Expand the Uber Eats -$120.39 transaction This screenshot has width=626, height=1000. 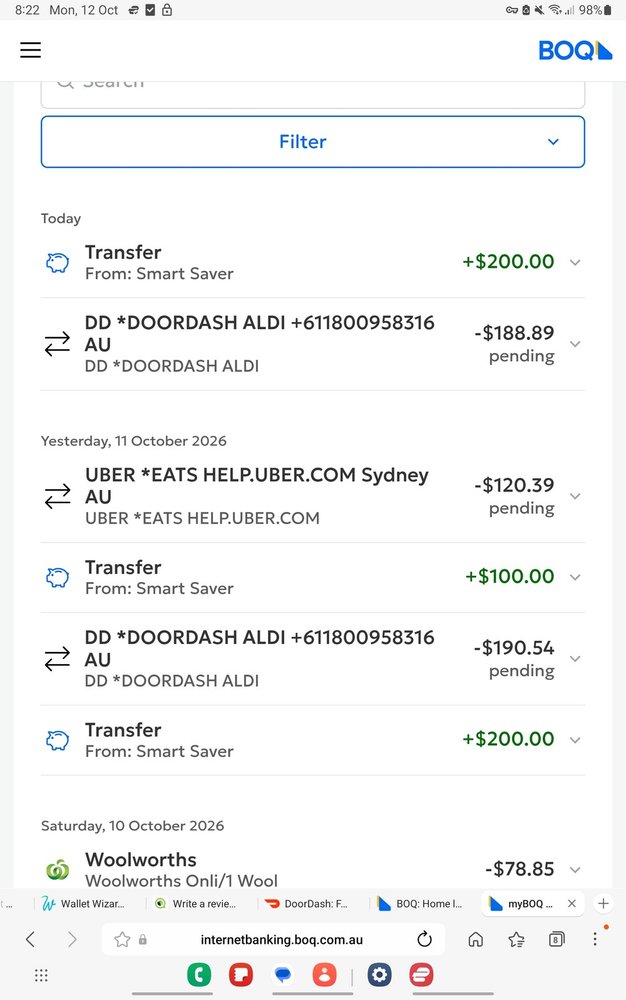coord(312,496)
